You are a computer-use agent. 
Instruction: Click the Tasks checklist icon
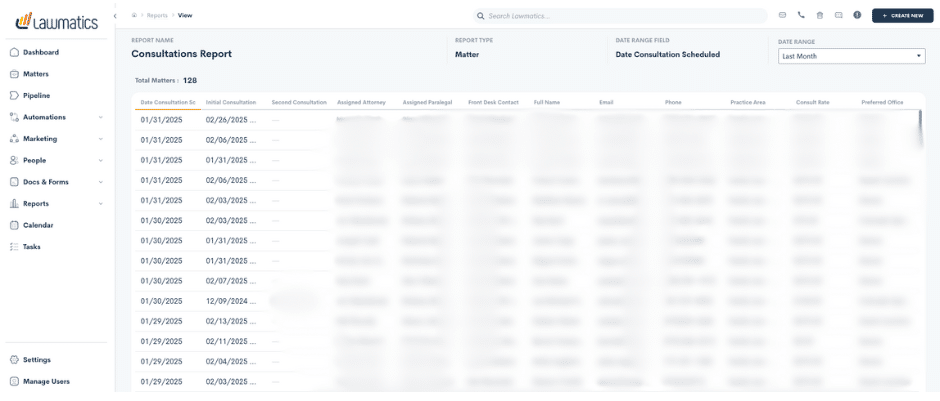tap(14, 246)
